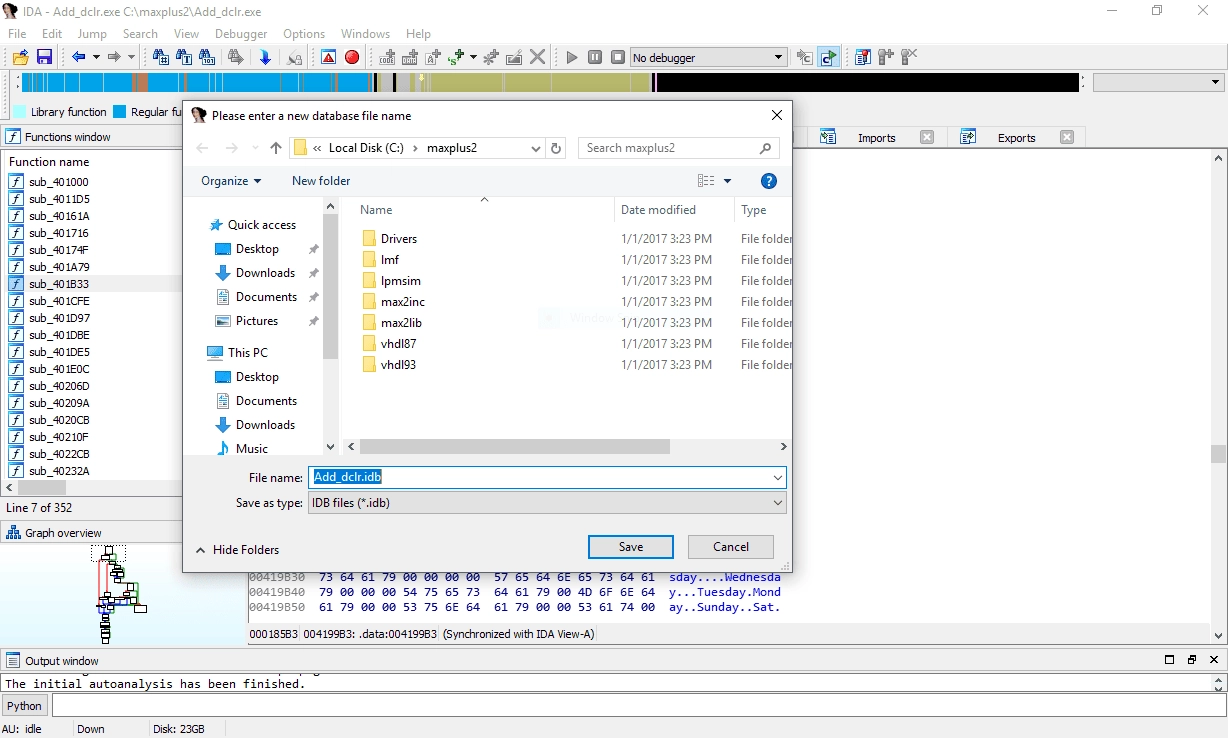The image size is (1228, 738).
Task: Pause the process with the pause icon
Action: pos(595,57)
